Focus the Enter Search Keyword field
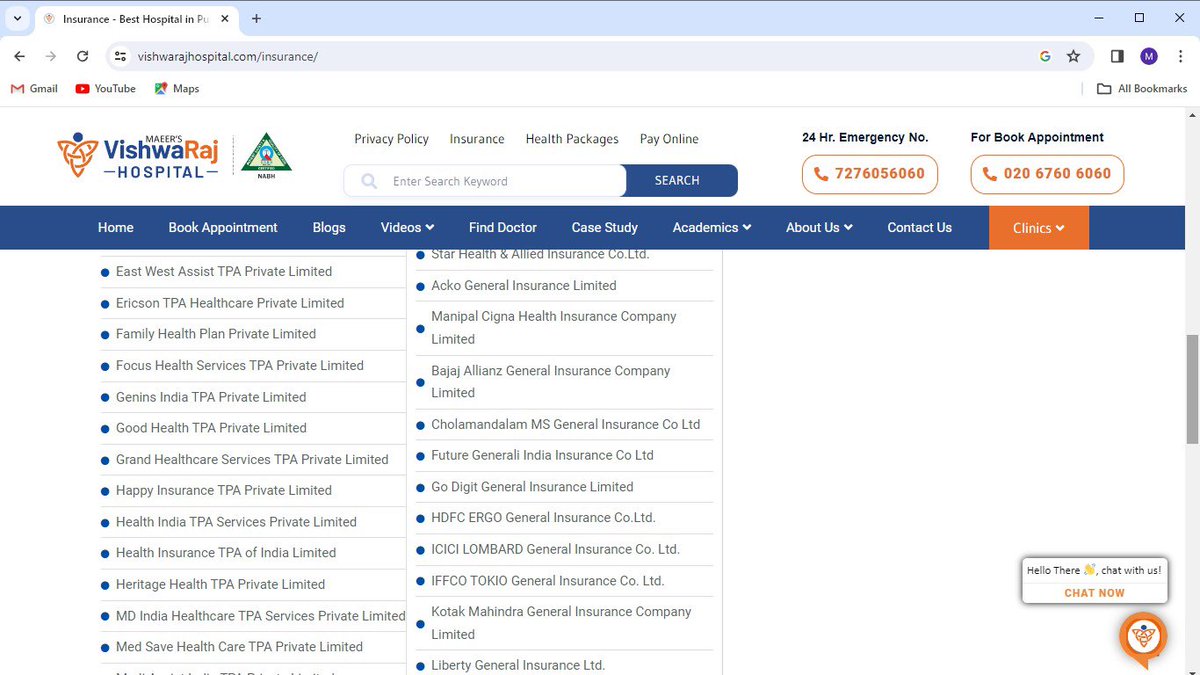This screenshot has width=1200, height=675. click(x=485, y=181)
